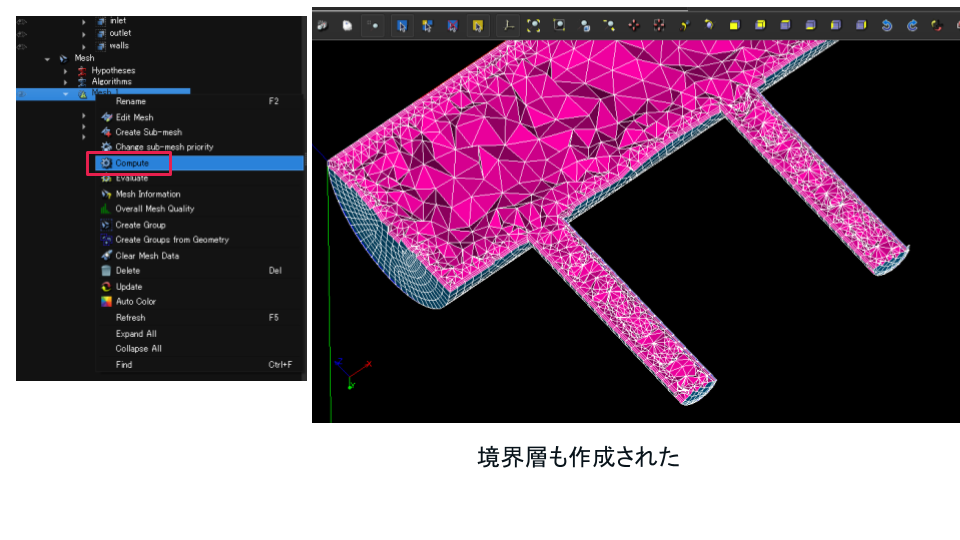Click the Overall Mesh Quality chart icon

(107, 209)
